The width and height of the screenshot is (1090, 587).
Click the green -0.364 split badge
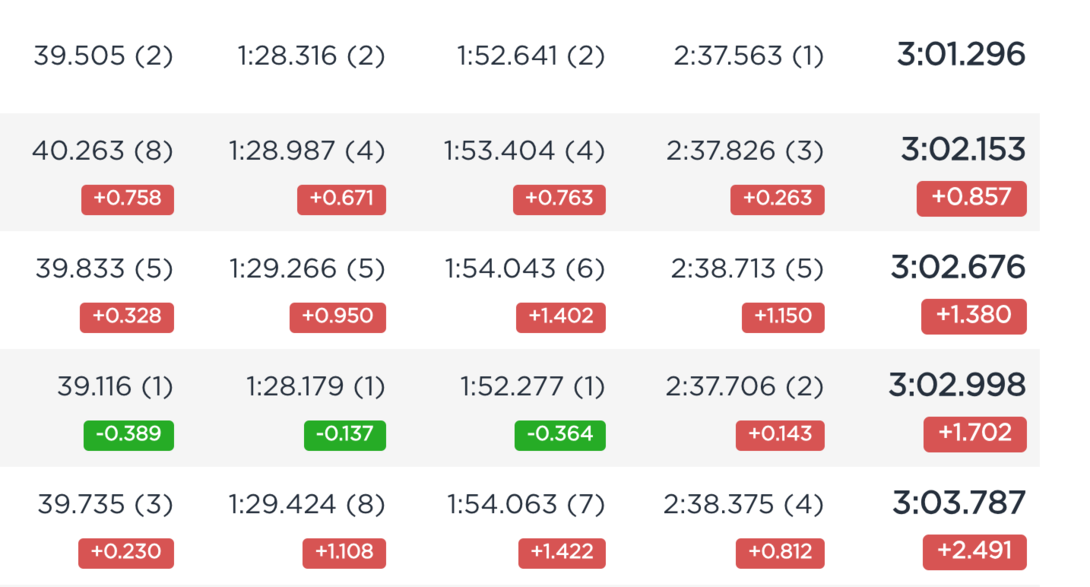pyautogui.click(x=560, y=435)
